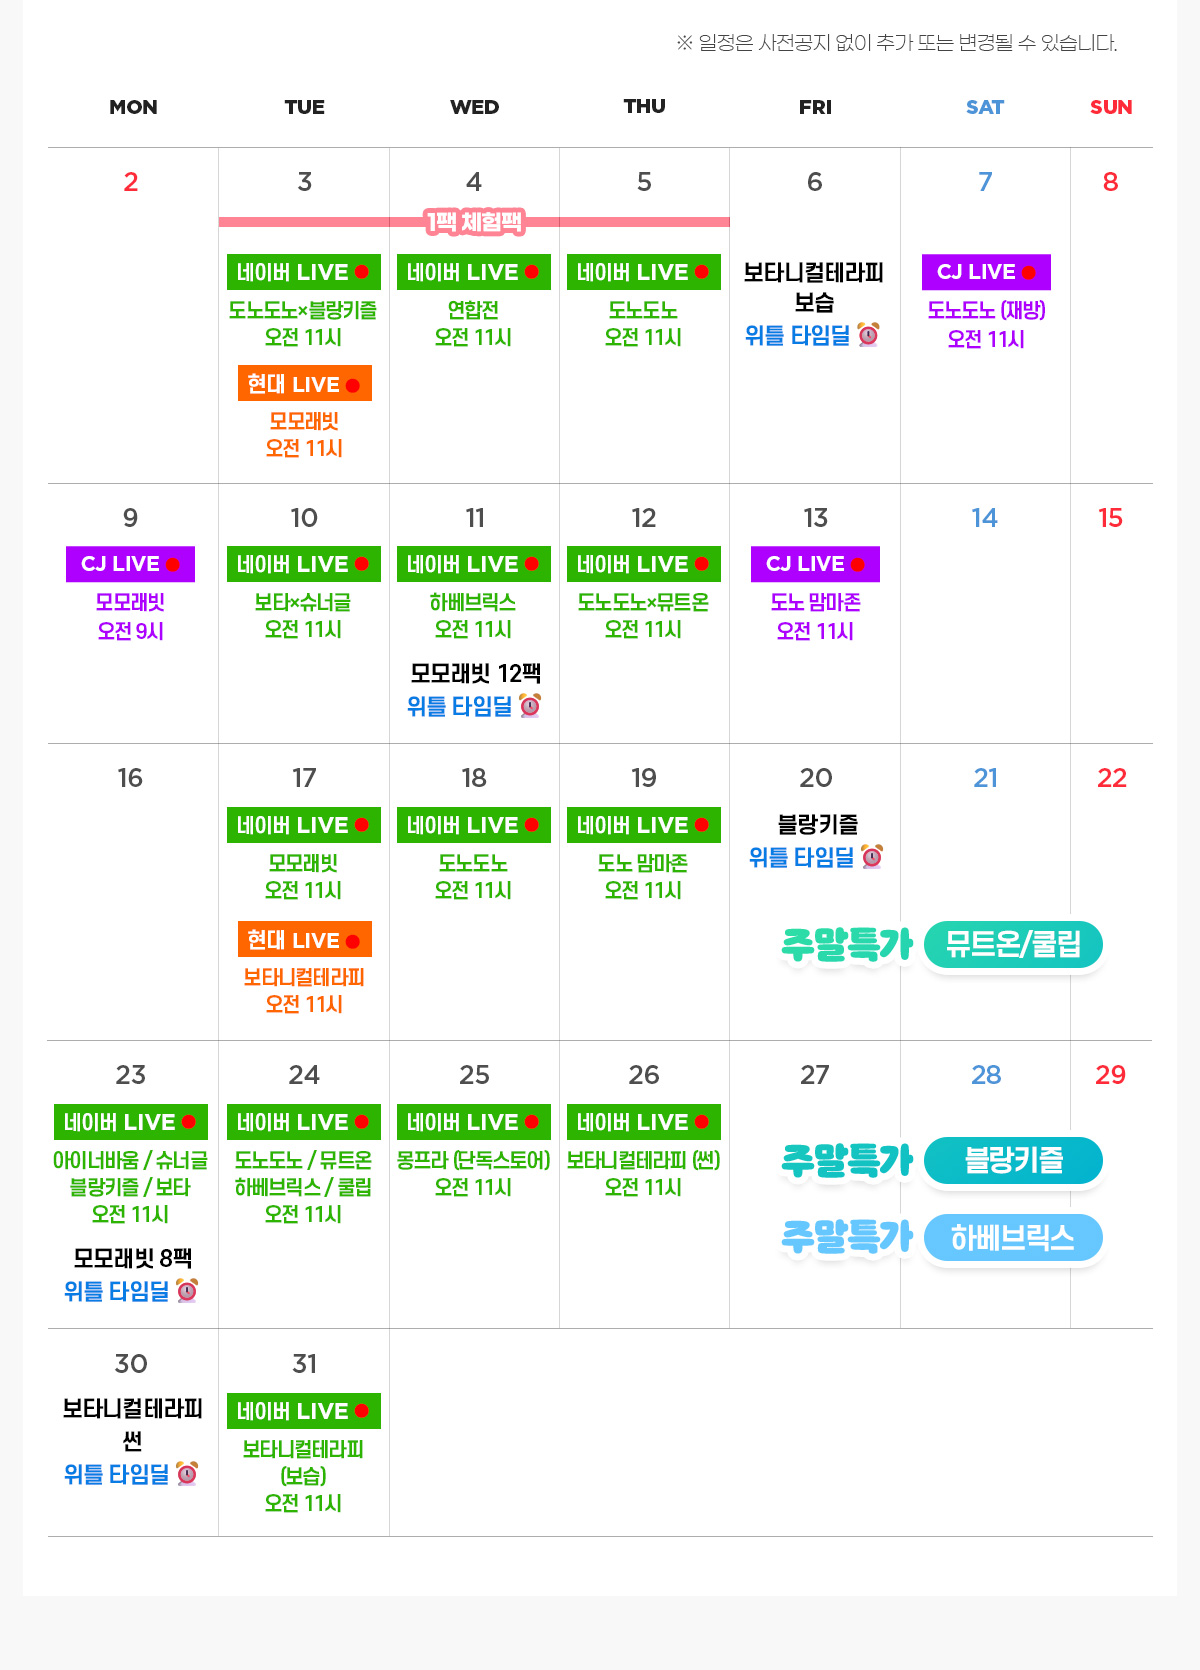Select the SAT column header
1200x1670 pixels.
click(985, 107)
